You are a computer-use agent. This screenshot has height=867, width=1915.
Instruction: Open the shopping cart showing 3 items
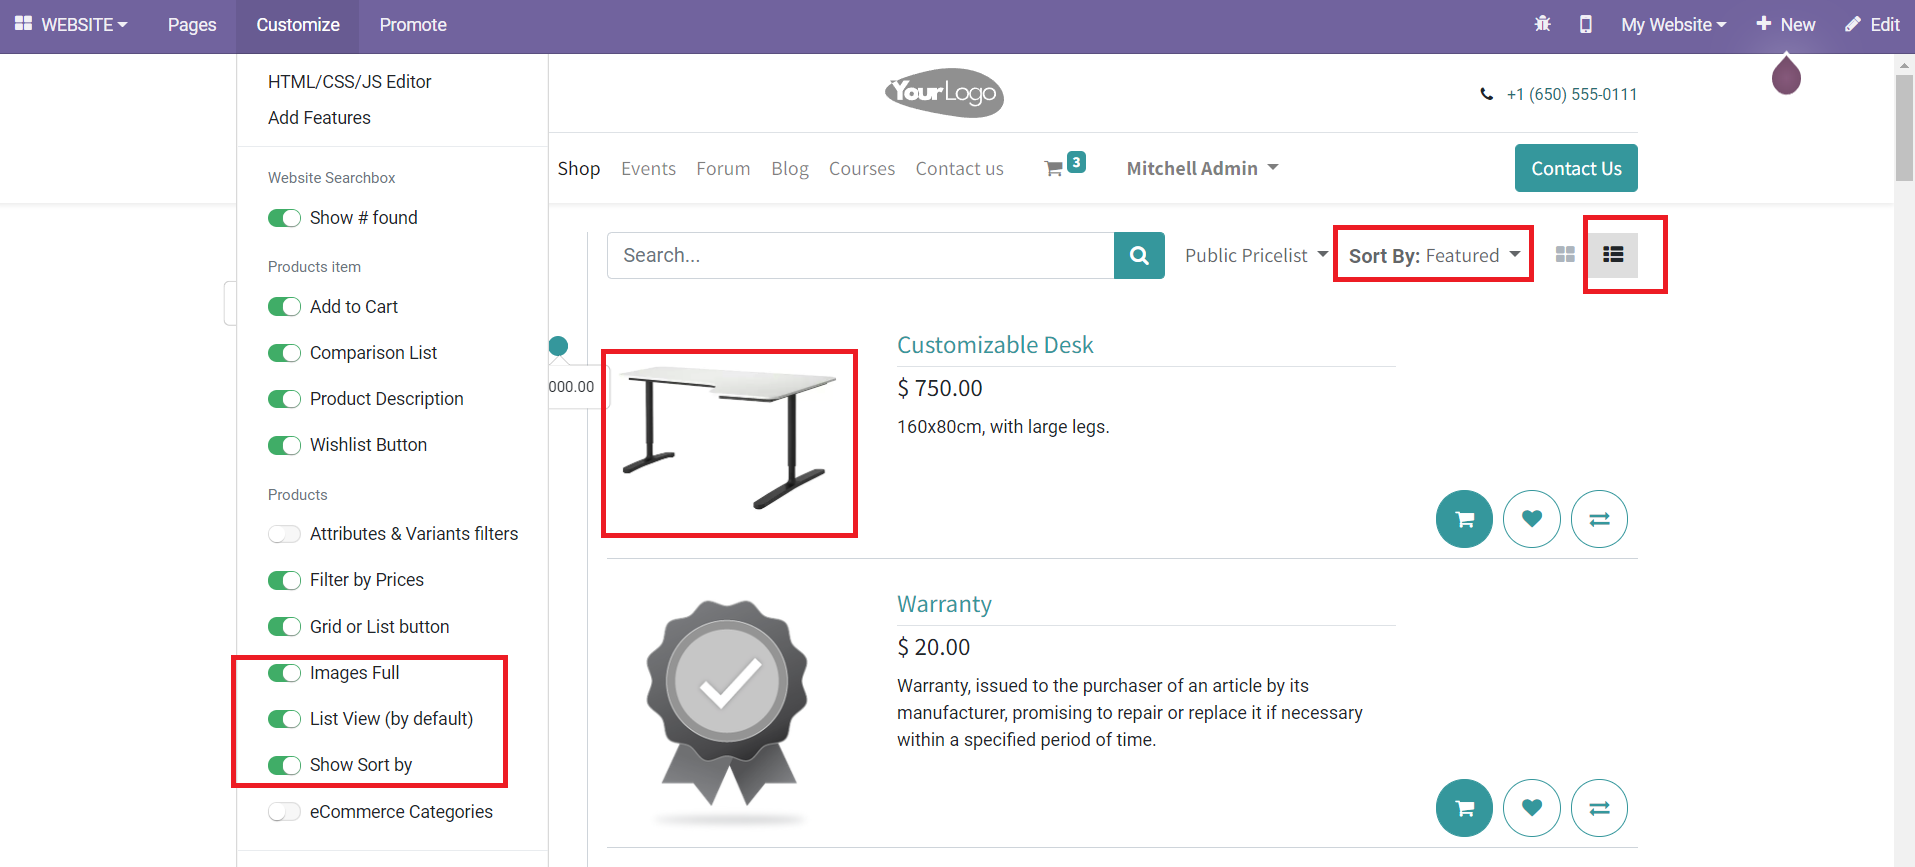[1062, 166]
